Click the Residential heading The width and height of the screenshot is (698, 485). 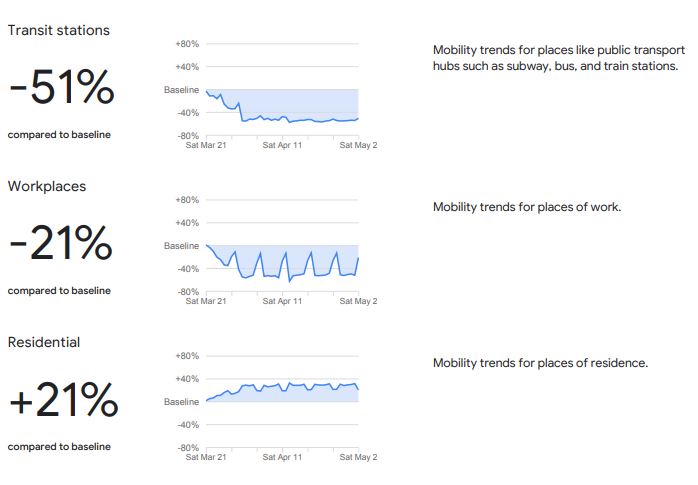(44, 342)
